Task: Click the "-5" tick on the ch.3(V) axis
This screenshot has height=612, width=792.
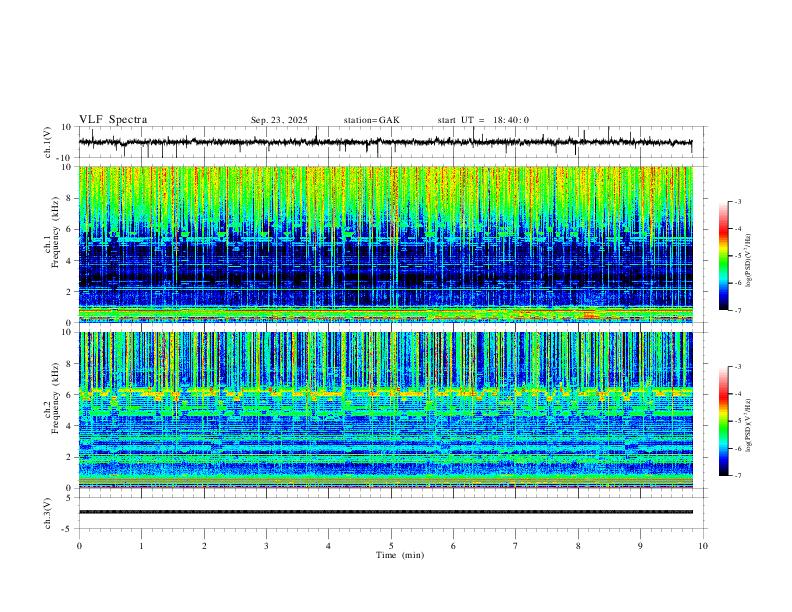Action: point(67,529)
